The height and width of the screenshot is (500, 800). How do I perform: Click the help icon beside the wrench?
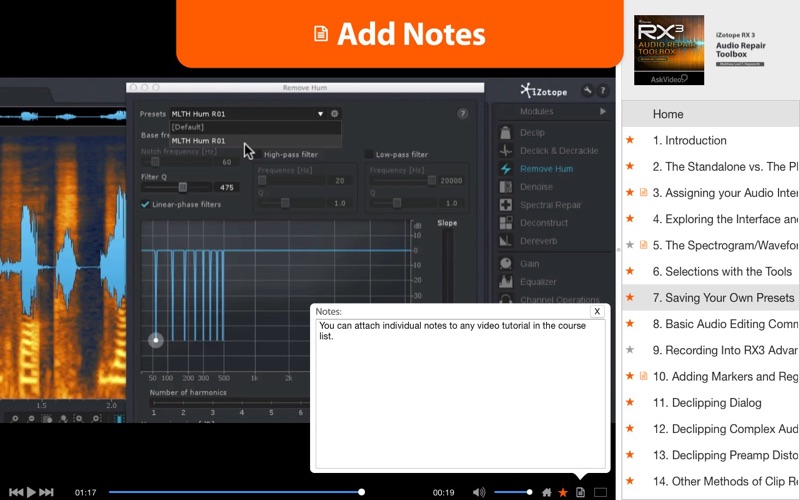click(603, 91)
